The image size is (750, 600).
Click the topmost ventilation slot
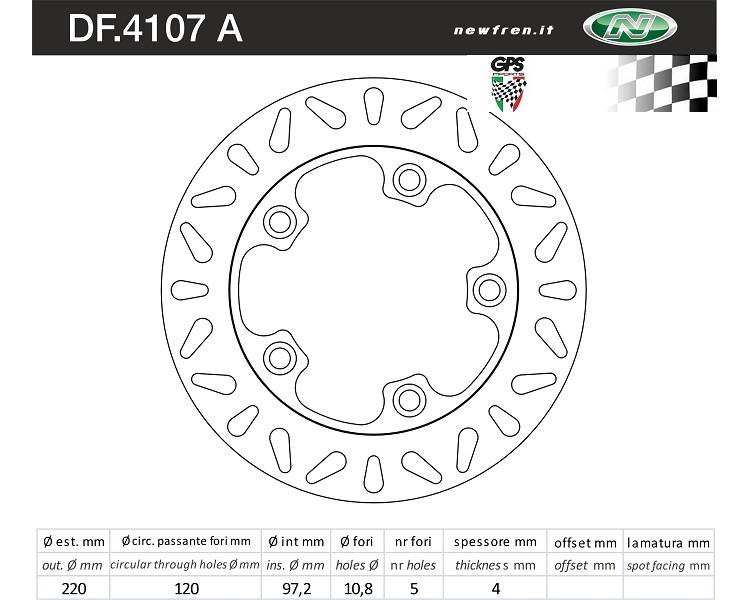point(374,106)
